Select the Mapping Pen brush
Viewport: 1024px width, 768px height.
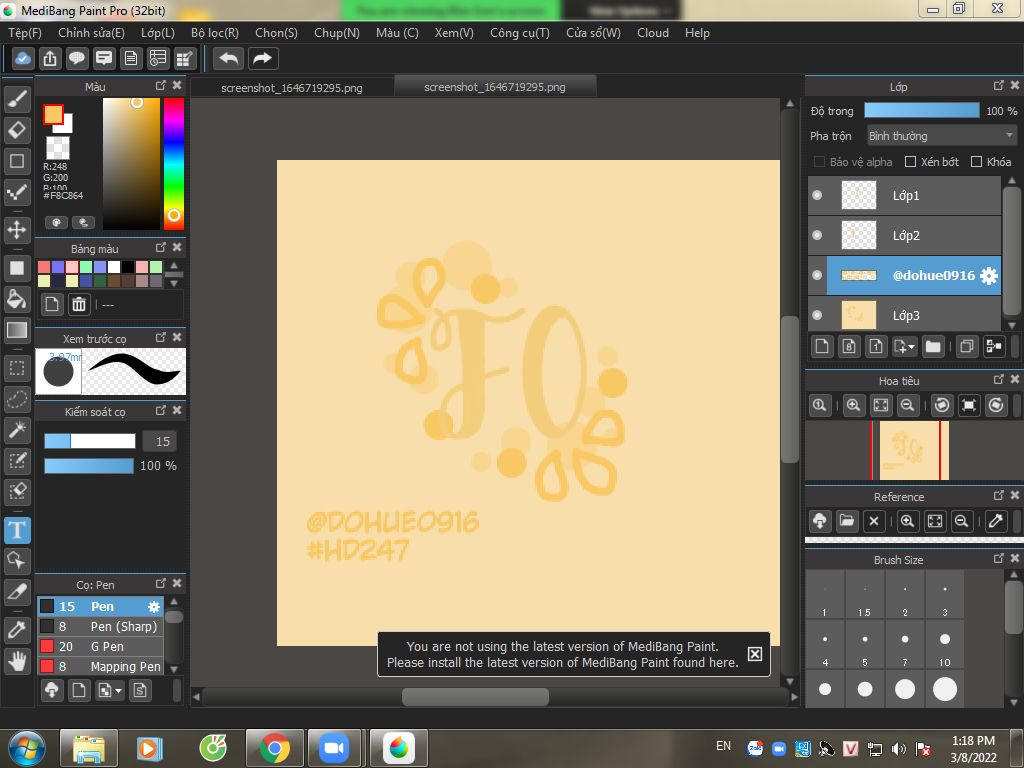click(101, 666)
